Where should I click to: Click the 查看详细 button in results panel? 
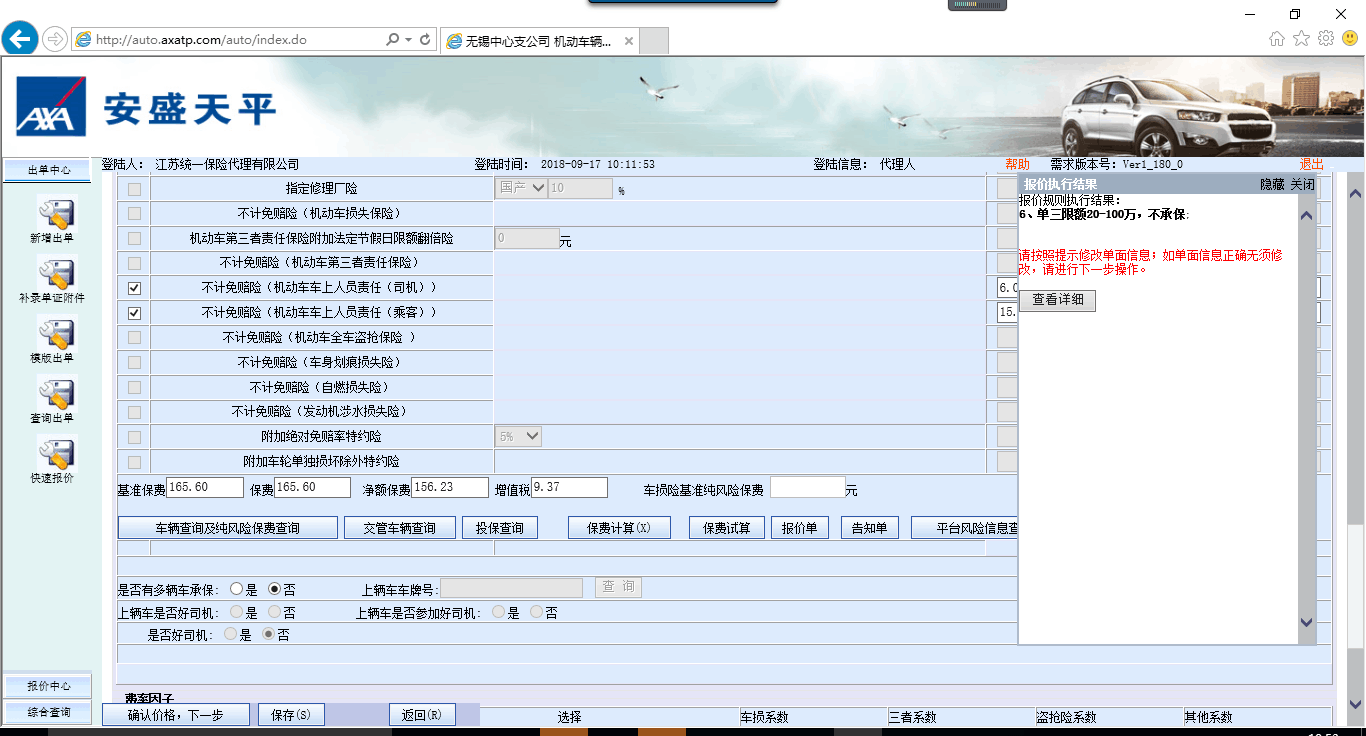pyautogui.click(x=1057, y=300)
